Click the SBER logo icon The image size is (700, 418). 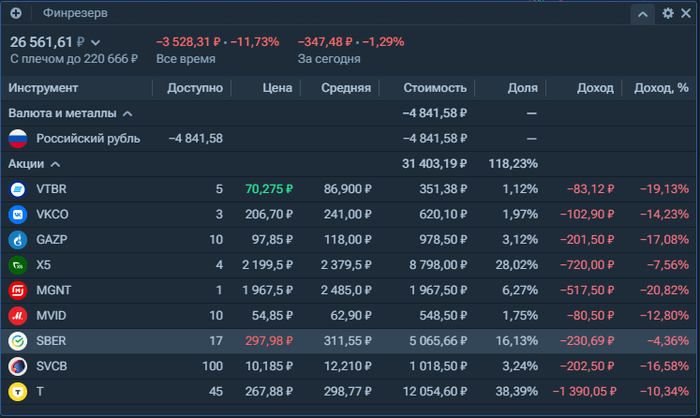tap(18, 341)
